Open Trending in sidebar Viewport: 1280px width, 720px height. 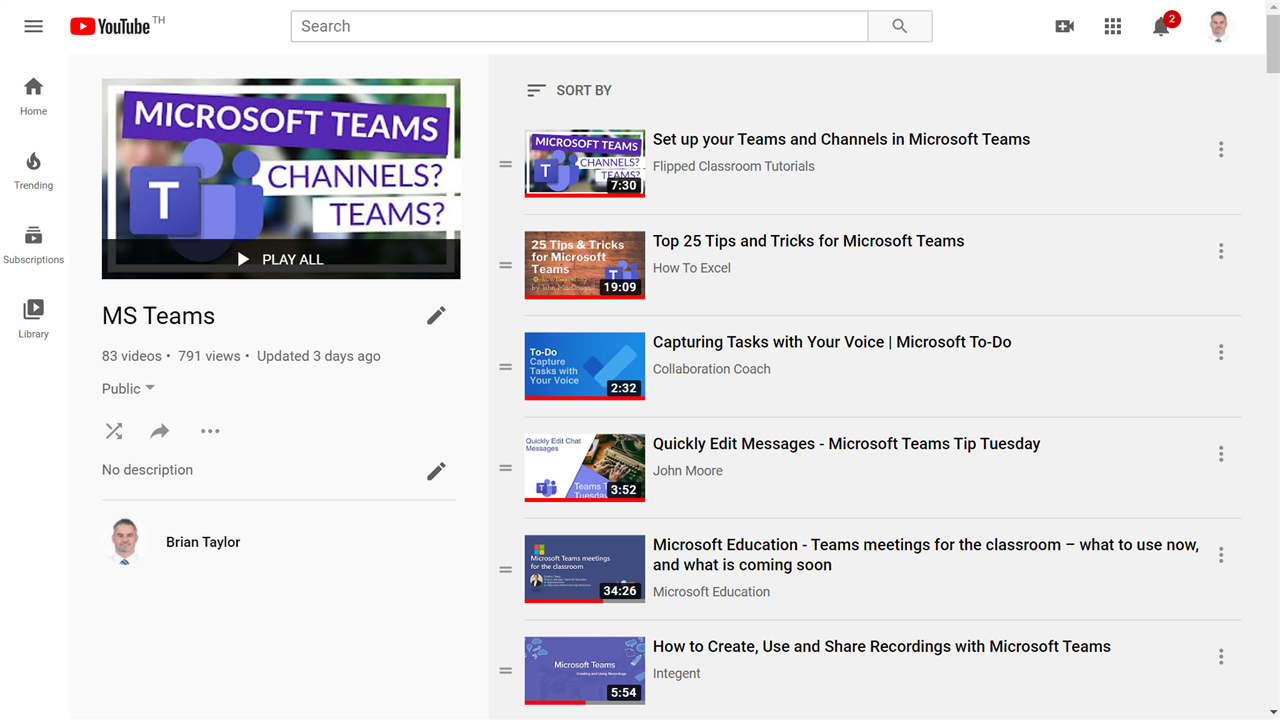[x=34, y=171]
